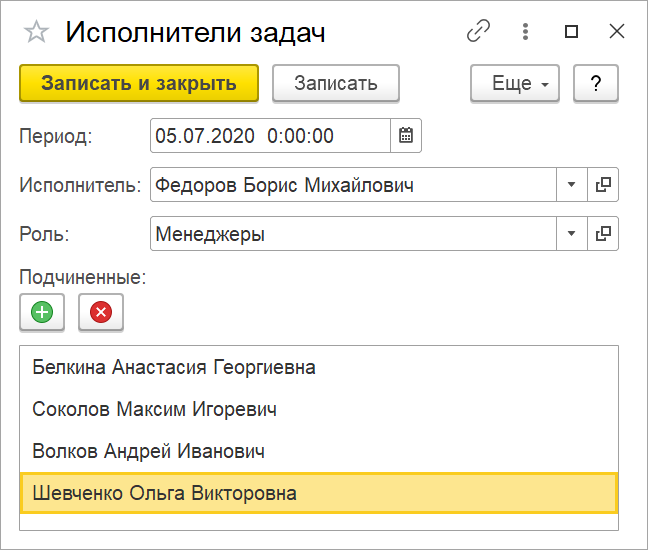Add form to favorites with star icon
Screen dimensions: 648x550
36,32
